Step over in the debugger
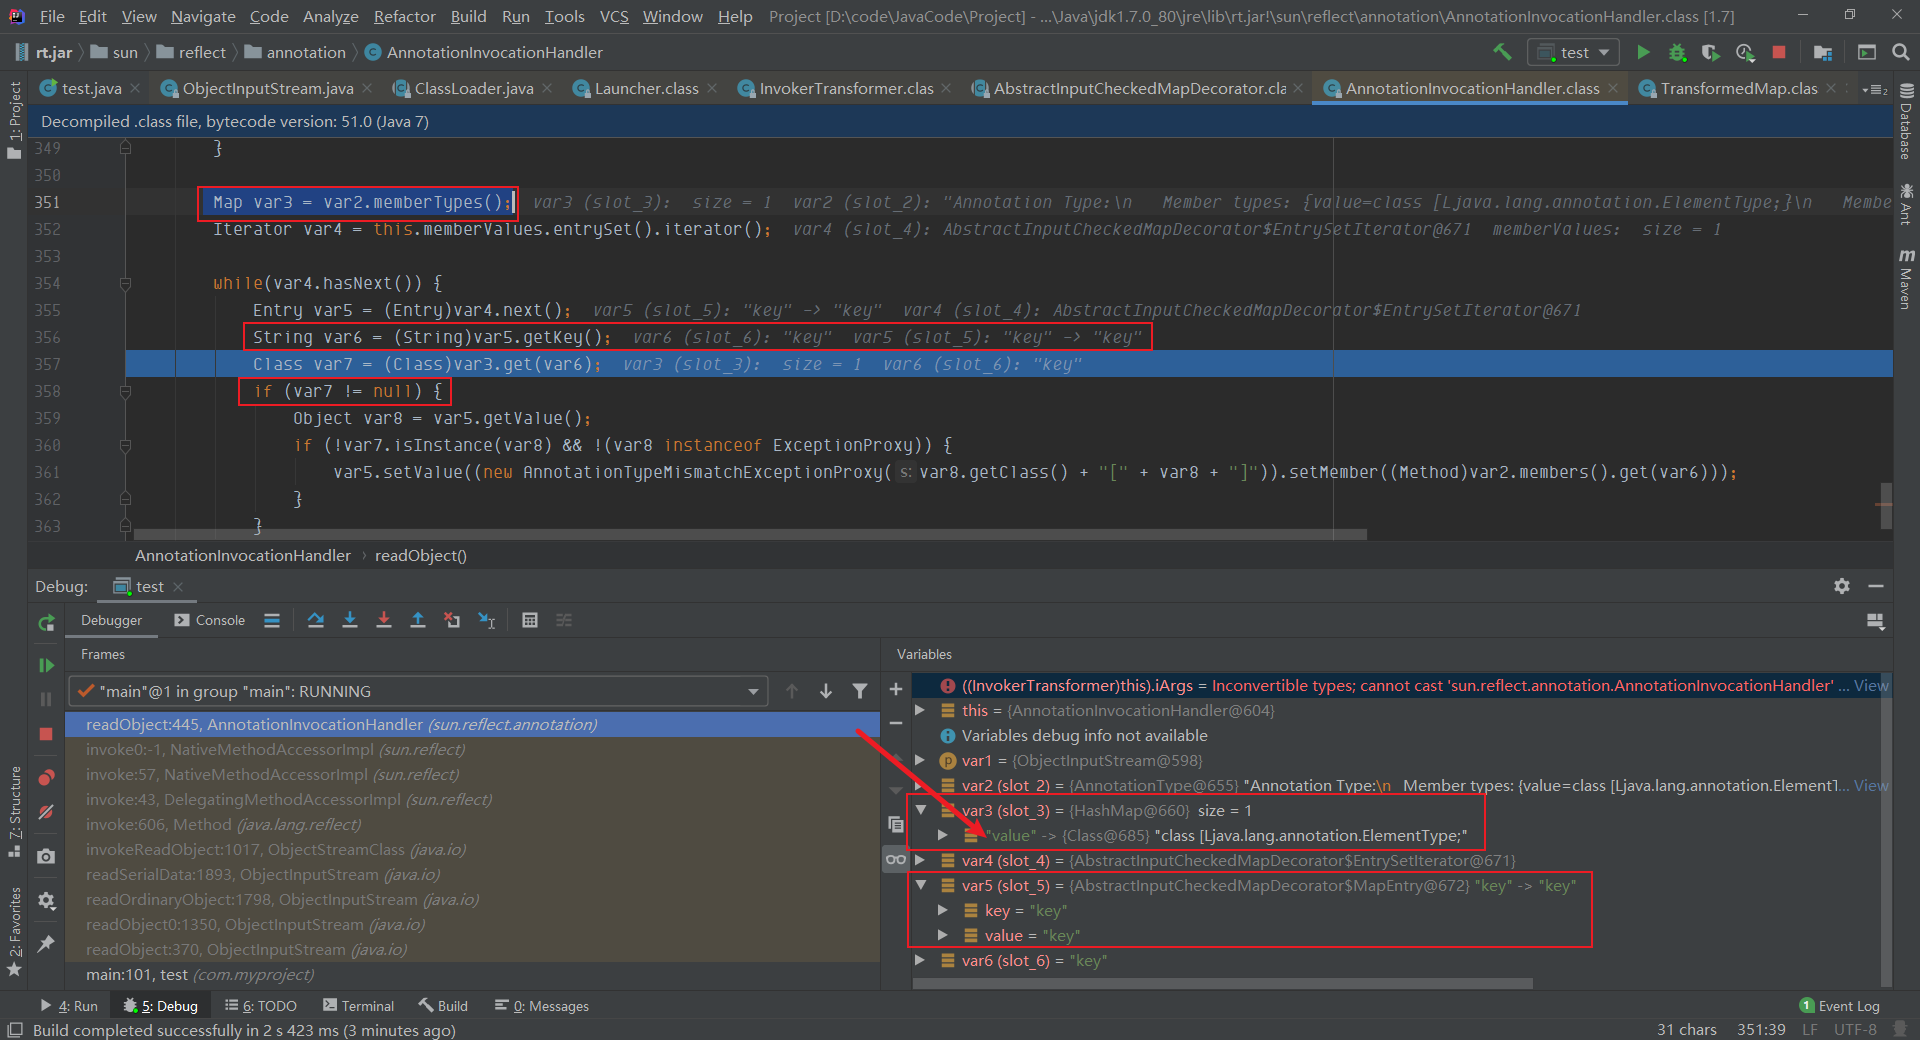This screenshot has width=1920, height=1040. pyautogui.click(x=316, y=620)
